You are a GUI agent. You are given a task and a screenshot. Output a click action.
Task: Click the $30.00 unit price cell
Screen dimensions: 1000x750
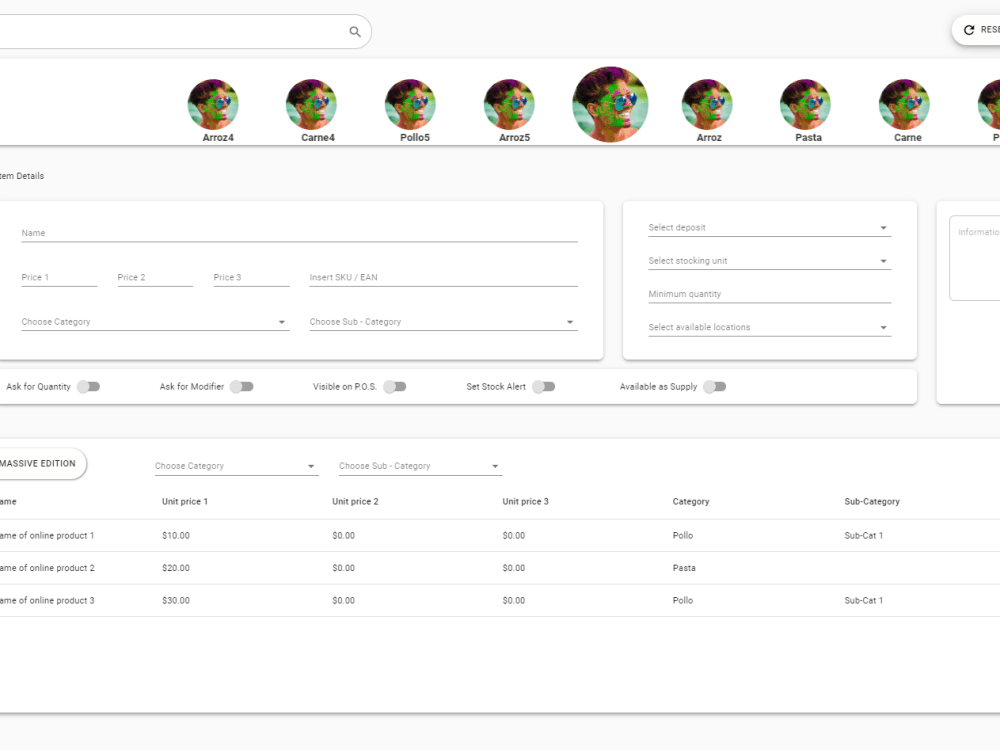pos(176,601)
